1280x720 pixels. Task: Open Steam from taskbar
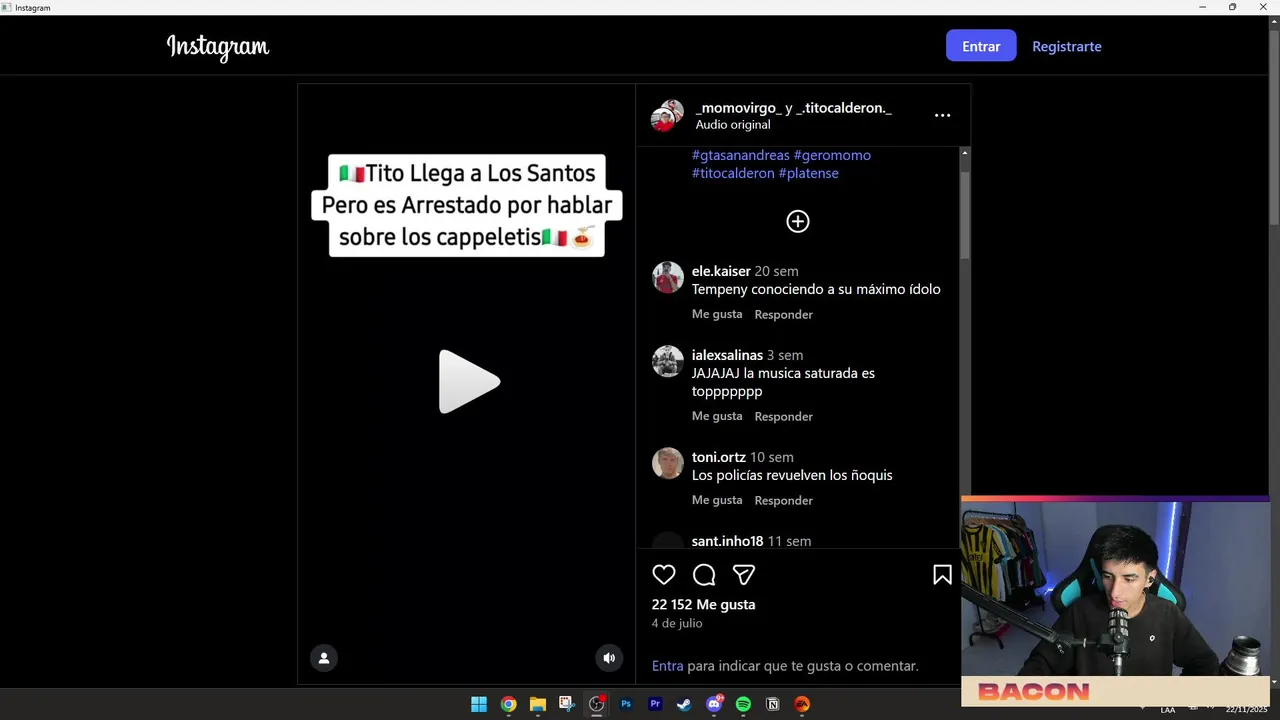(684, 704)
